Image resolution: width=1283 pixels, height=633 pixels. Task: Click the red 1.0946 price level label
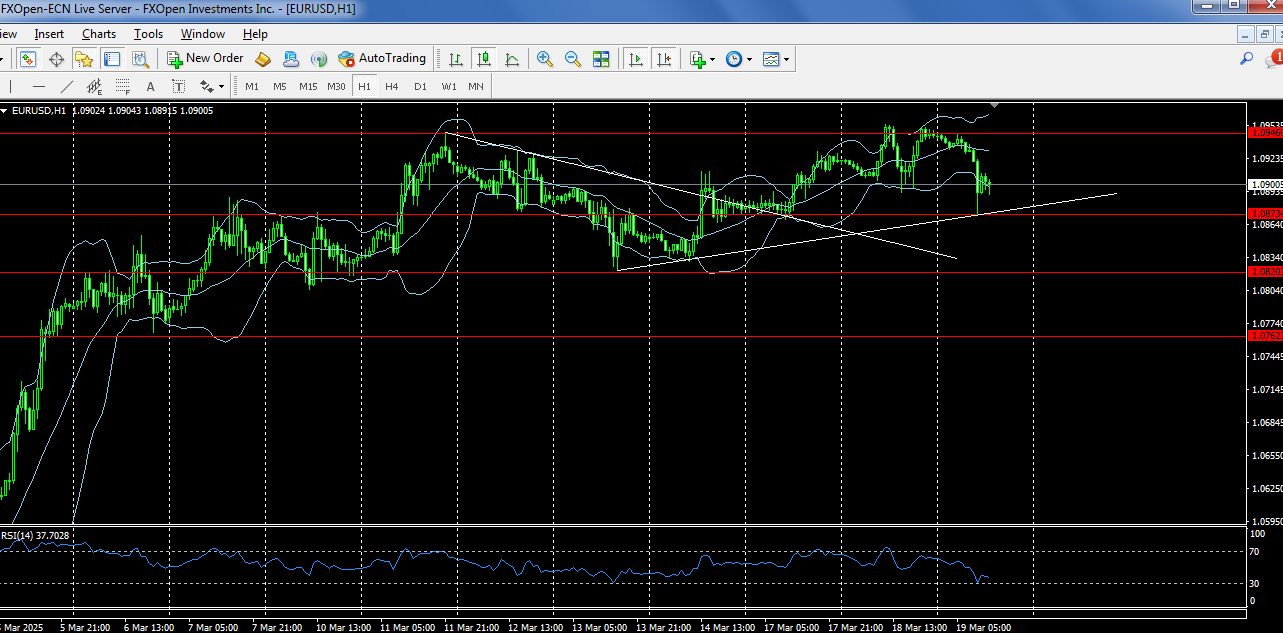pos(1266,132)
